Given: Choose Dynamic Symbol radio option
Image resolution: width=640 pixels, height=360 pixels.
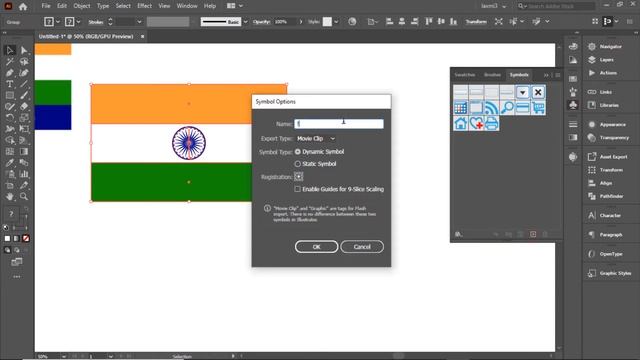Looking at the screenshot, I should pos(298,152).
